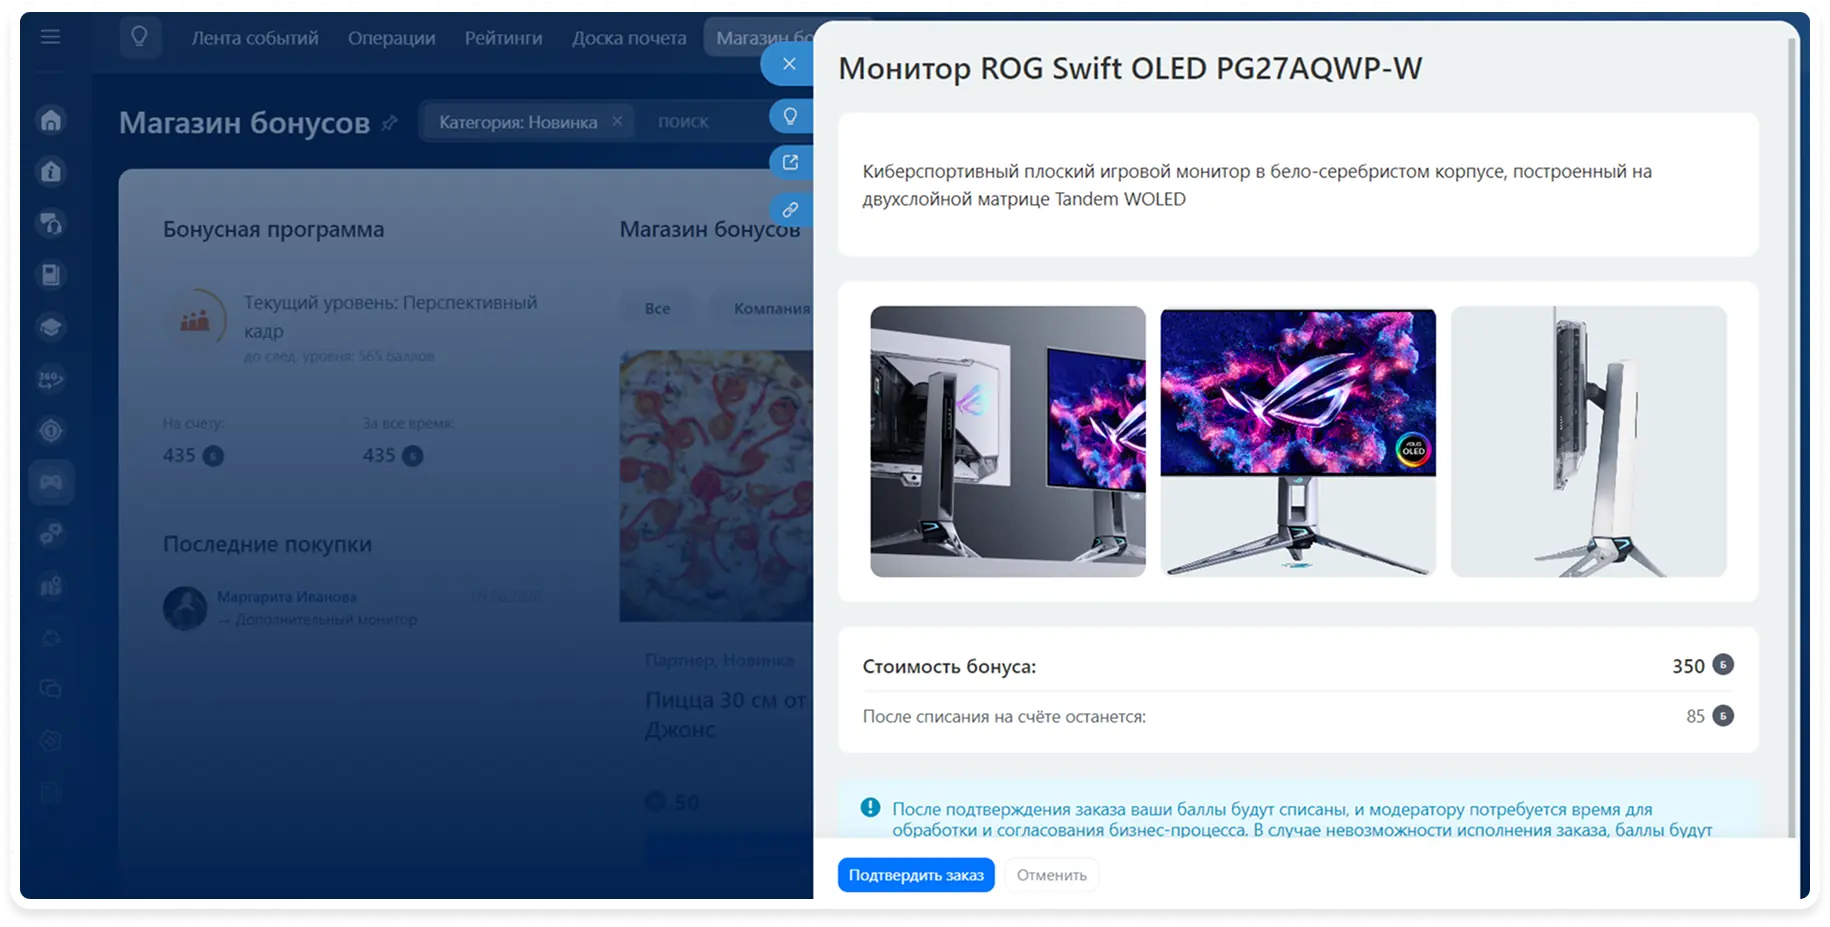Click the 350 bonus cost value

point(1688,666)
